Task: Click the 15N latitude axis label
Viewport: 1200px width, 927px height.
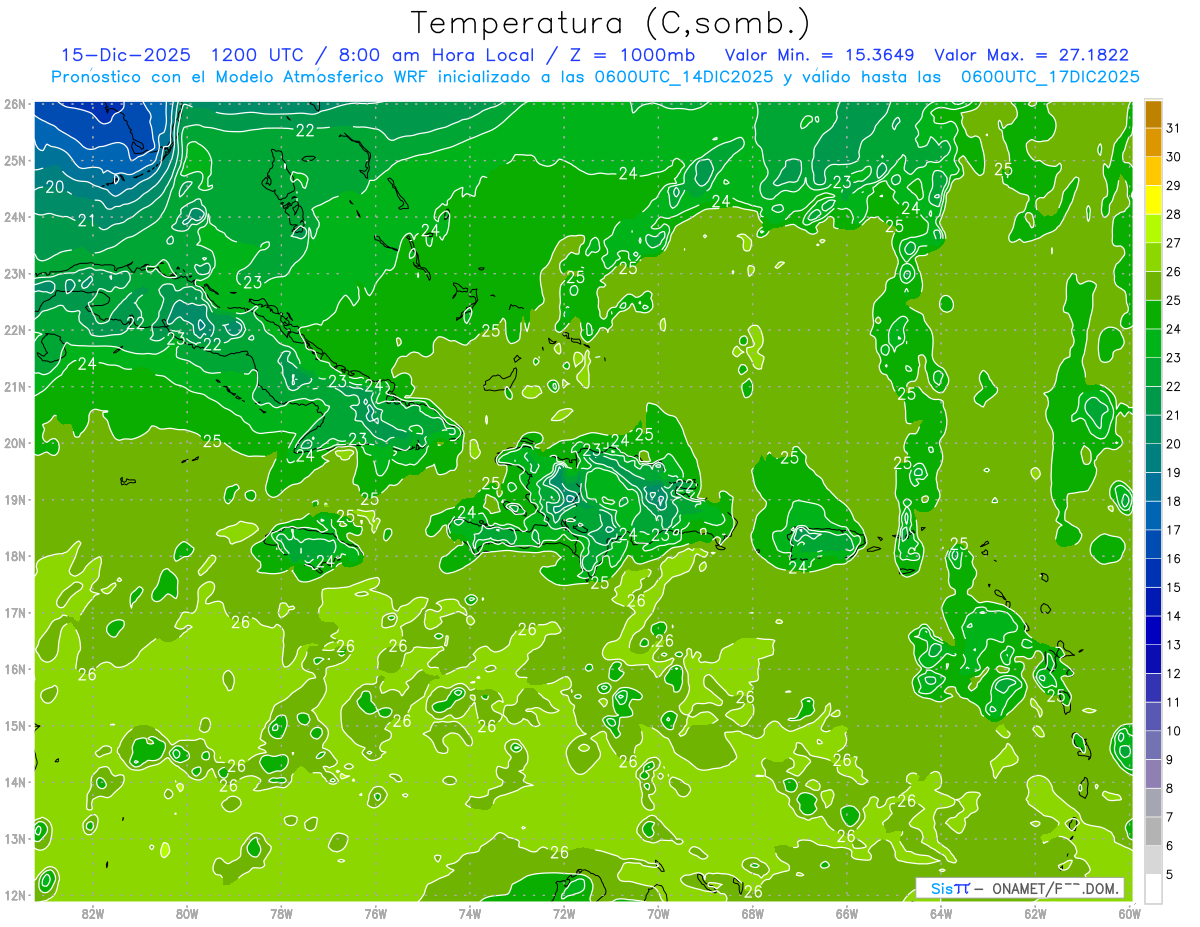Action: pos(15,726)
